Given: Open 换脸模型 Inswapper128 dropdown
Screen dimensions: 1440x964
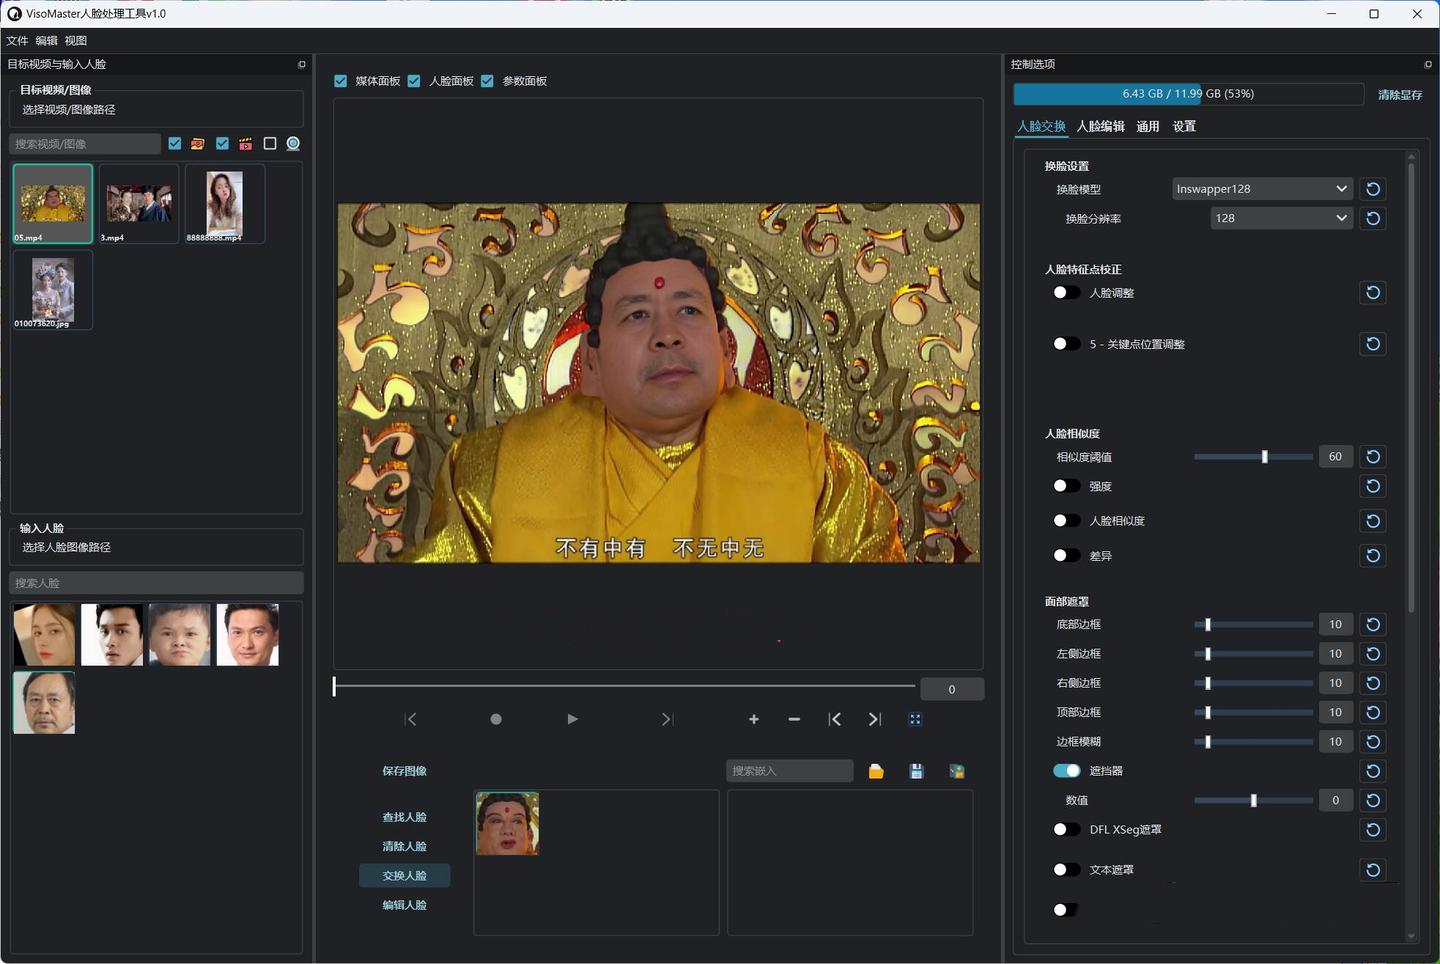Looking at the screenshot, I should click(1262, 189).
